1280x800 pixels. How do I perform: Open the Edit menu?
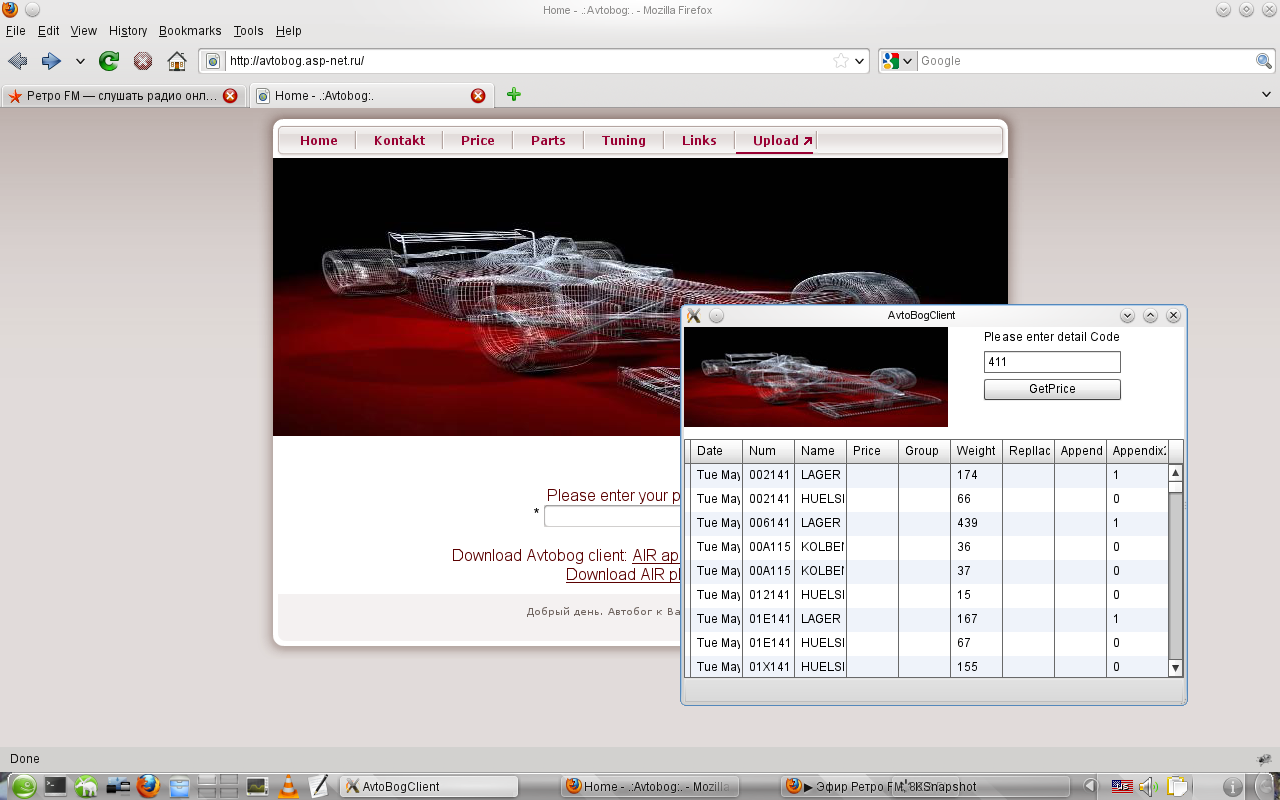48,31
